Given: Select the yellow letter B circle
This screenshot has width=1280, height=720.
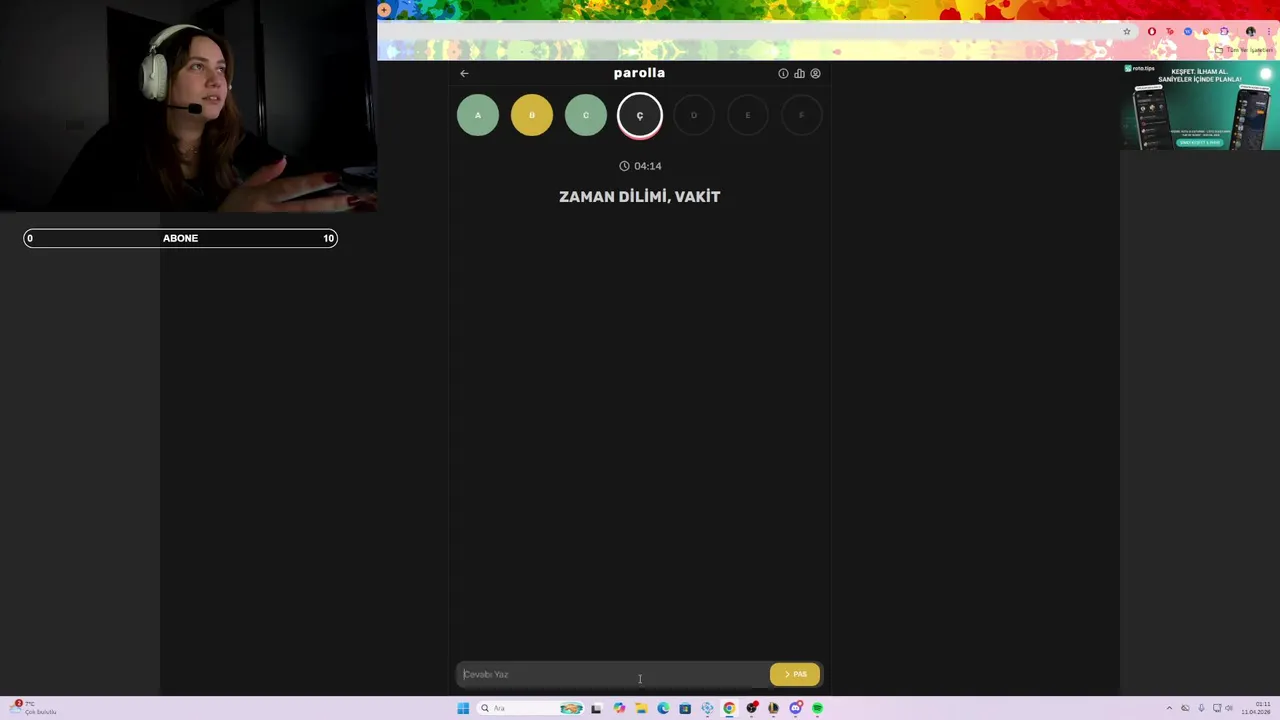Looking at the screenshot, I should coord(532,115).
